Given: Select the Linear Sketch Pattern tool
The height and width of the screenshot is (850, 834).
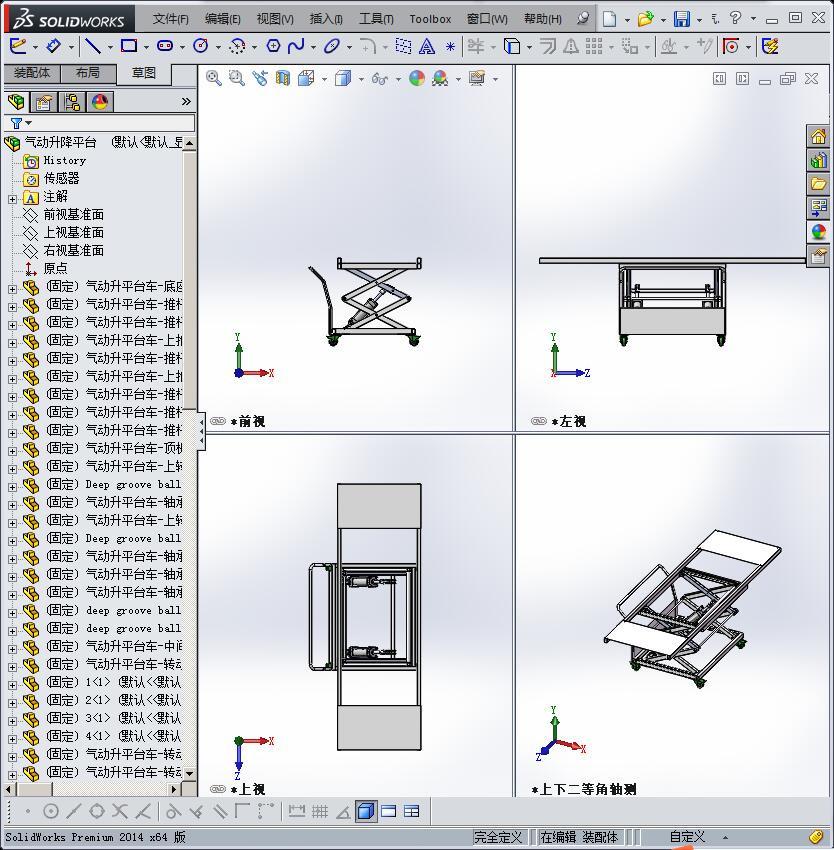Looking at the screenshot, I should coord(594,47).
